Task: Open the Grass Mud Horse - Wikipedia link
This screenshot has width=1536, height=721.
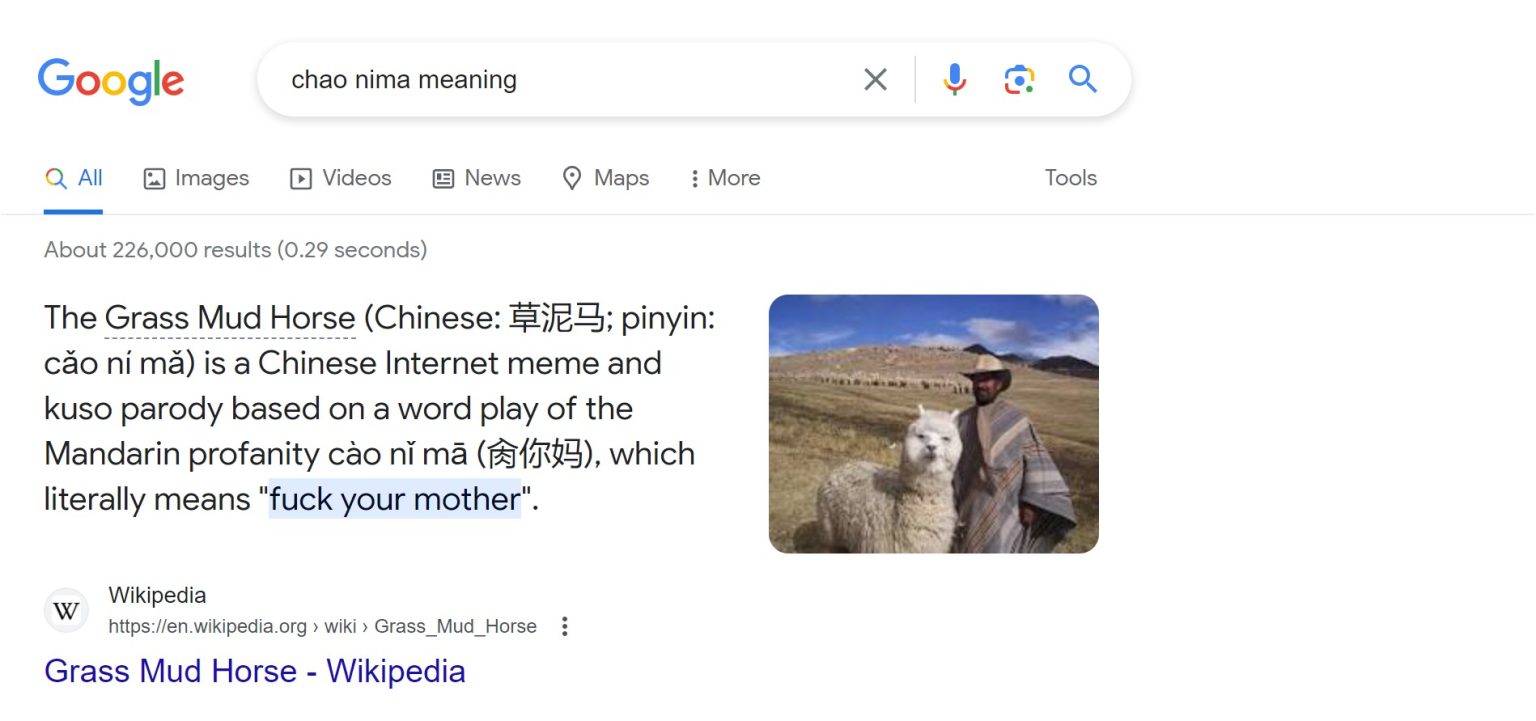Action: tap(255, 671)
